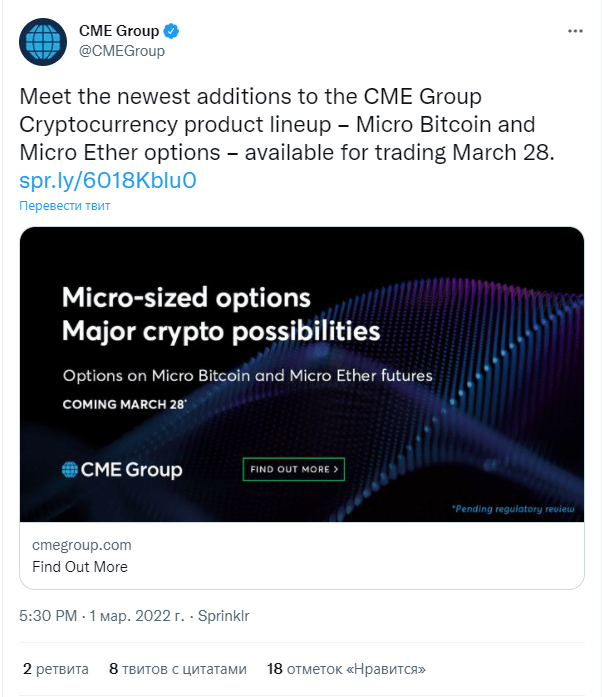Click the cmegroup.com card domain
602x697 pixels.
pos(82,545)
